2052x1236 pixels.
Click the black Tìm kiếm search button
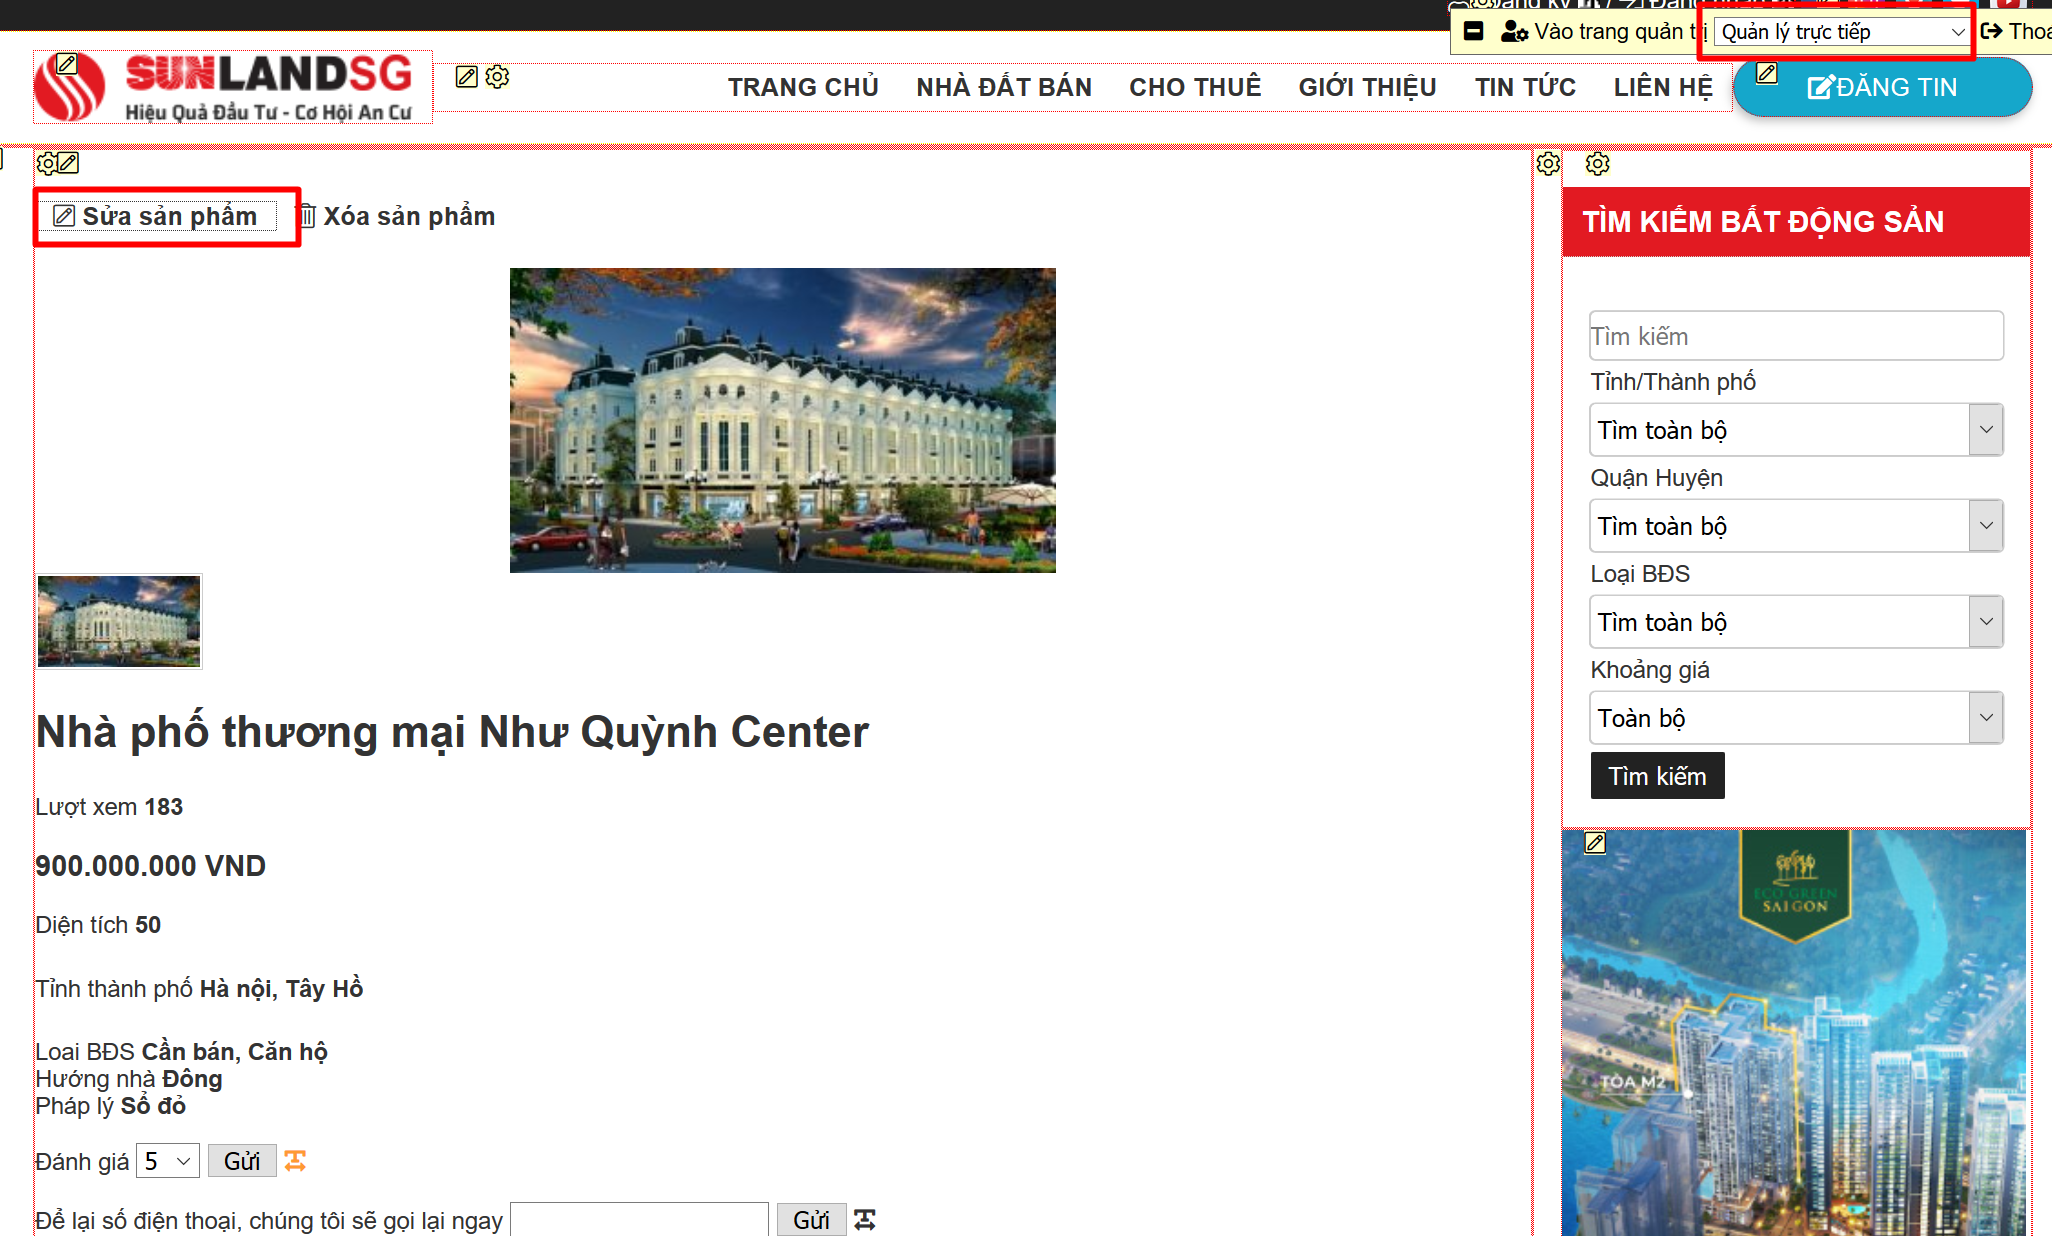1657,776
